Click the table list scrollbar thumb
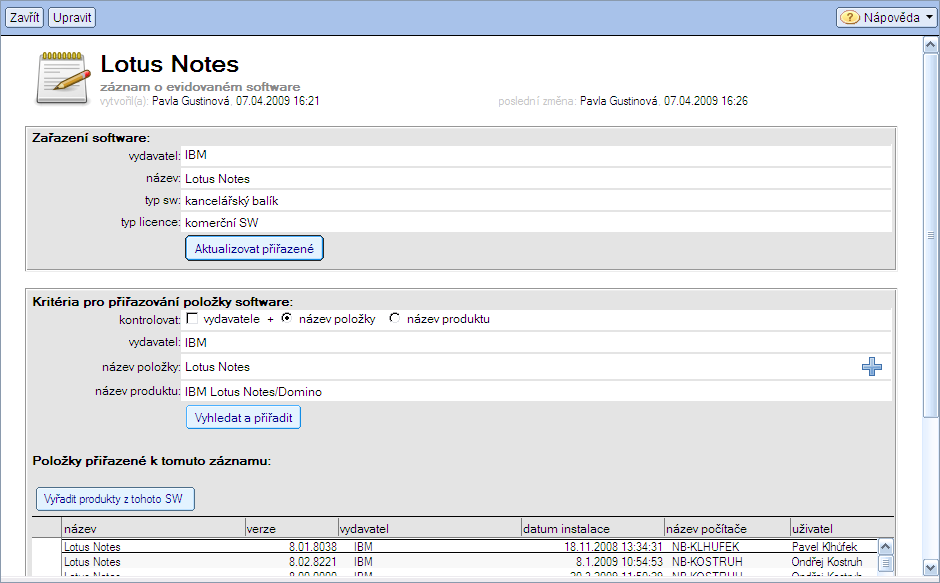 pyautogui.click(x=885, y=563)
